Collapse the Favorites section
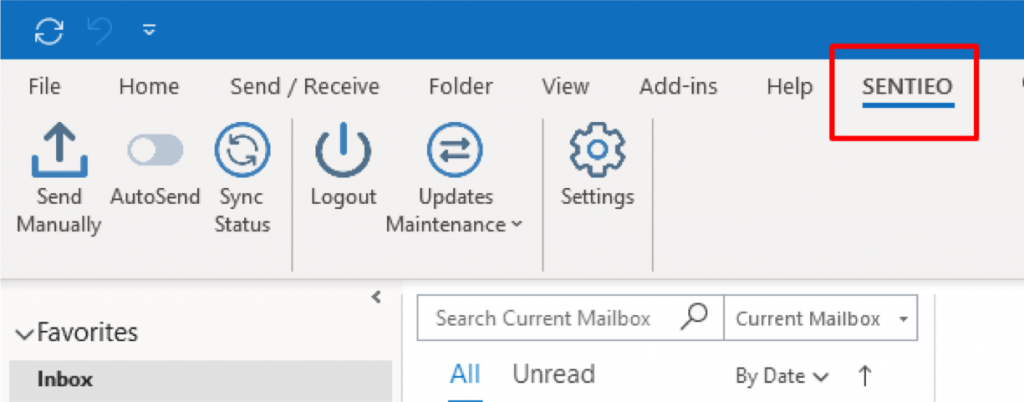Screen dimensions: 1024x402 click(x=25, y=335)
